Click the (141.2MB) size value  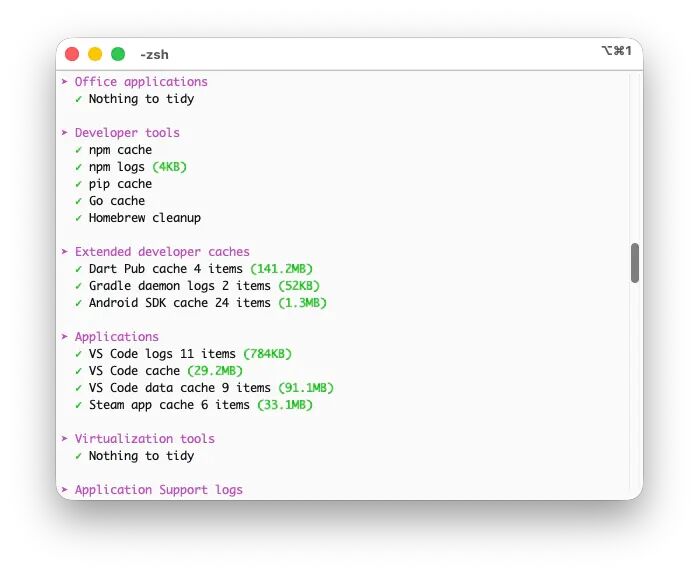(281, 269)
